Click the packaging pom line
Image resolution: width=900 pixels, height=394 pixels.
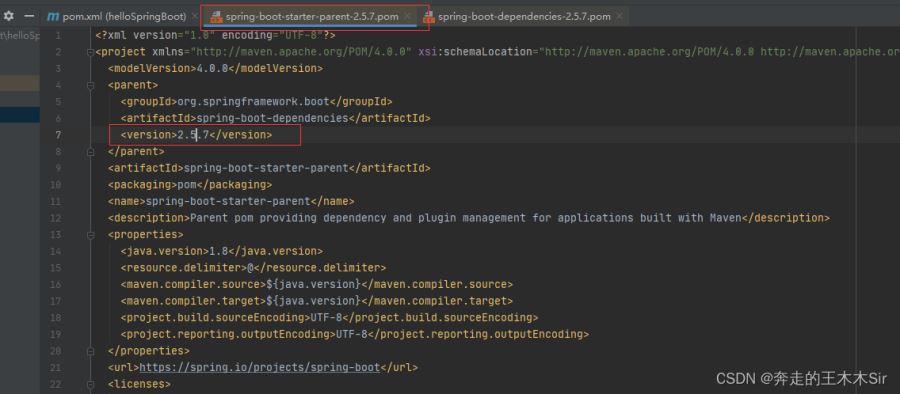point(190,185)
